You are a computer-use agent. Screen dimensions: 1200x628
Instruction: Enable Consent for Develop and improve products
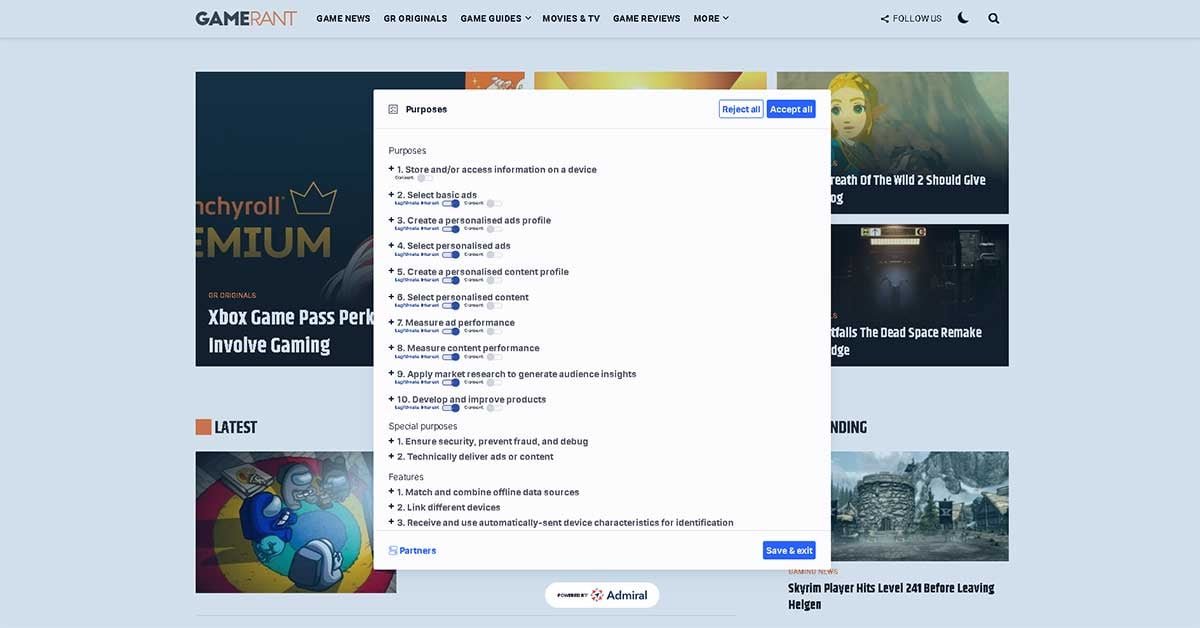pyautogui.click(x=494, y=408)
